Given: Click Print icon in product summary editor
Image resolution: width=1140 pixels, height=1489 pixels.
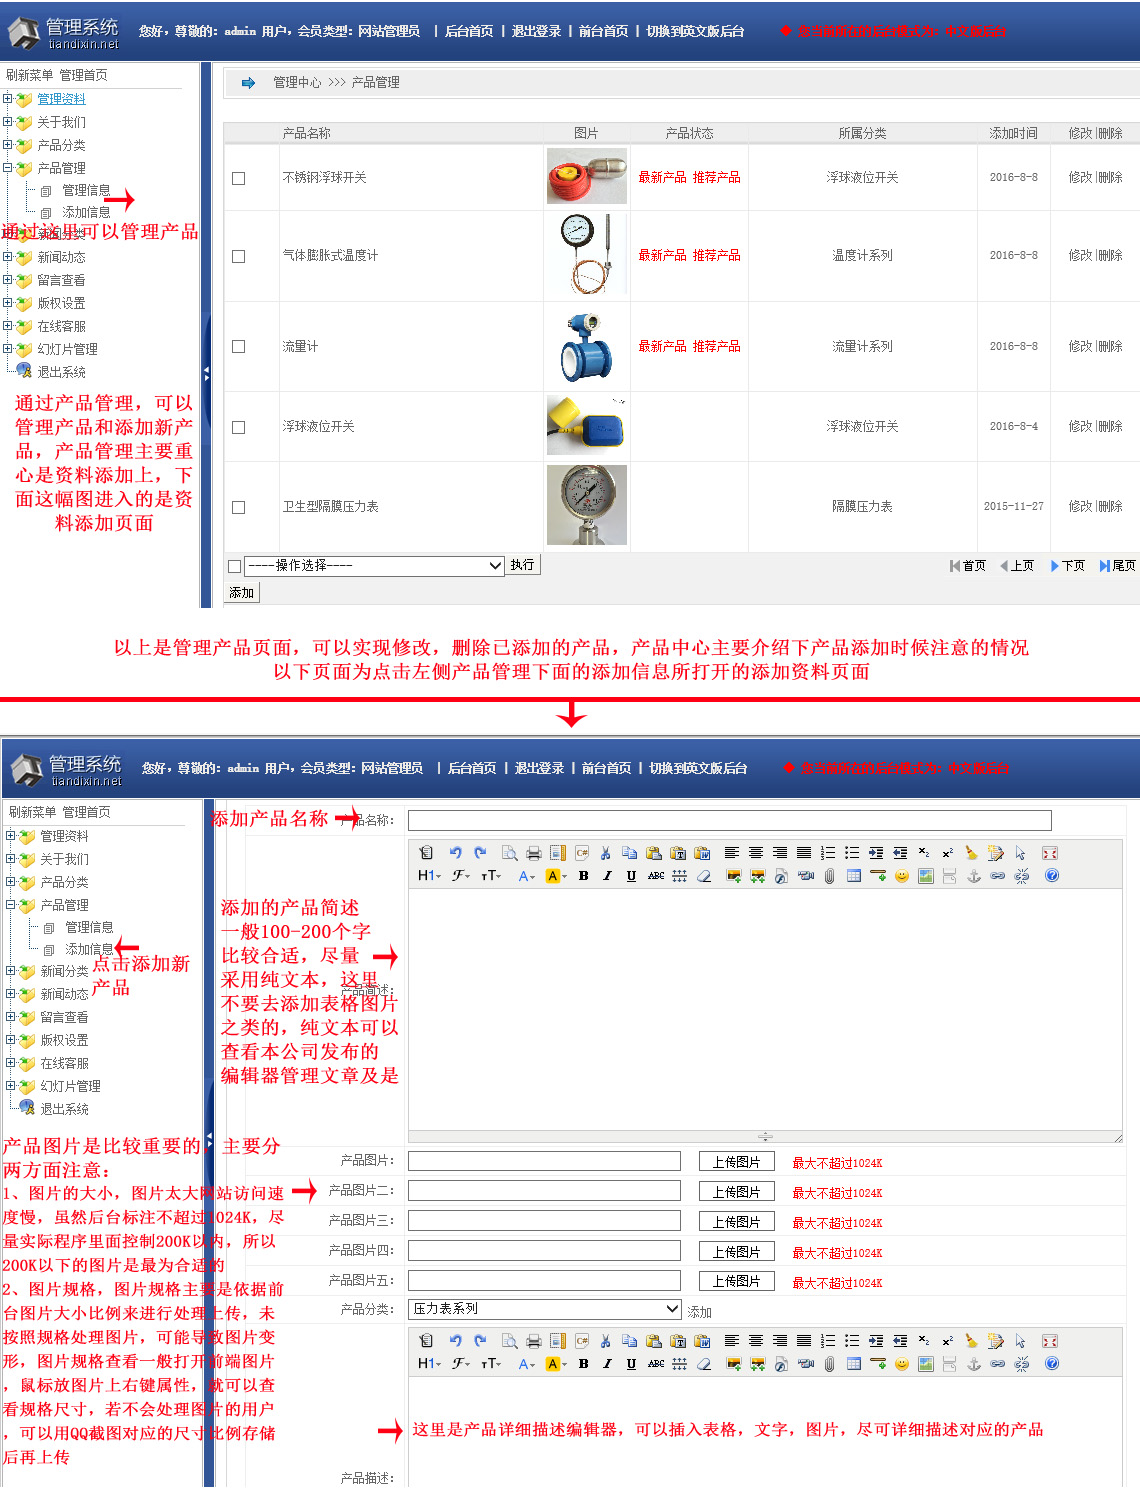Looking at the screenshot, I should [533, 853].
